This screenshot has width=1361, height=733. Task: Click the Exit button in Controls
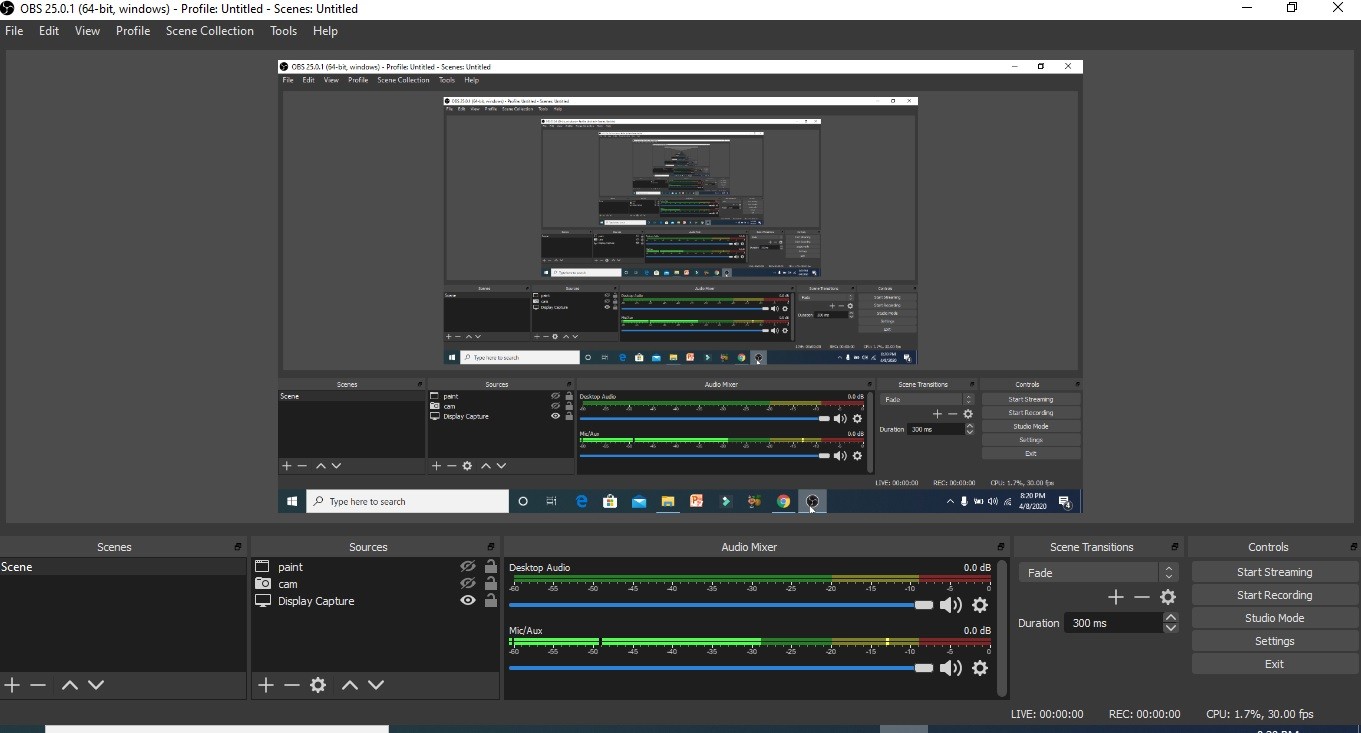[x=1274, y=664]
